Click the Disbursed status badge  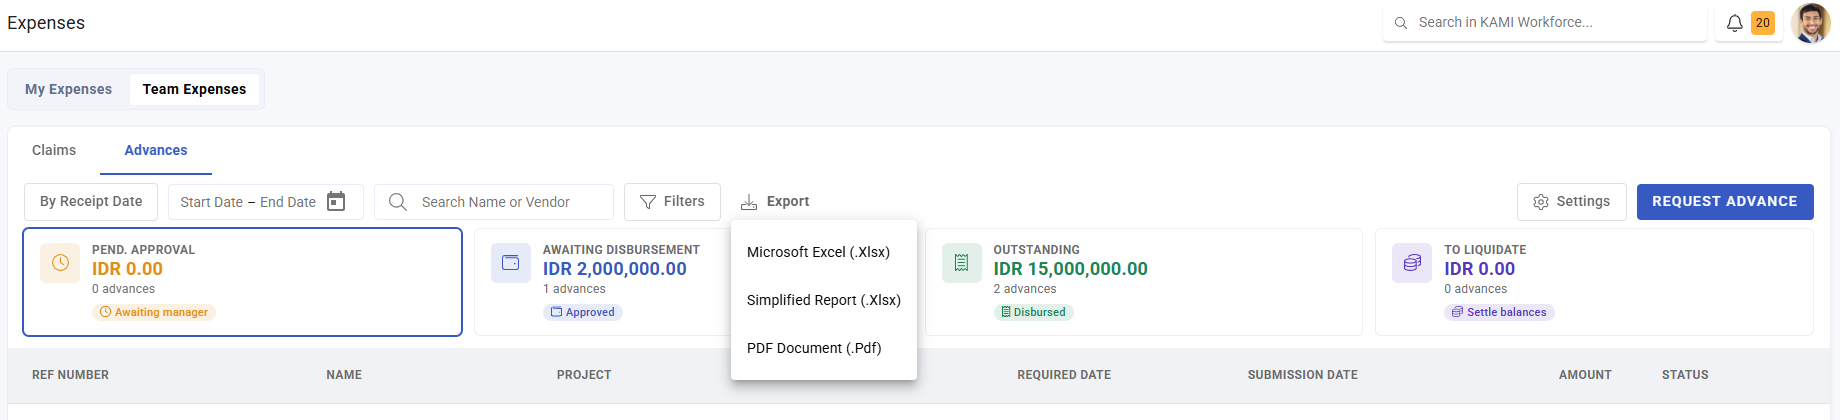1033,312
